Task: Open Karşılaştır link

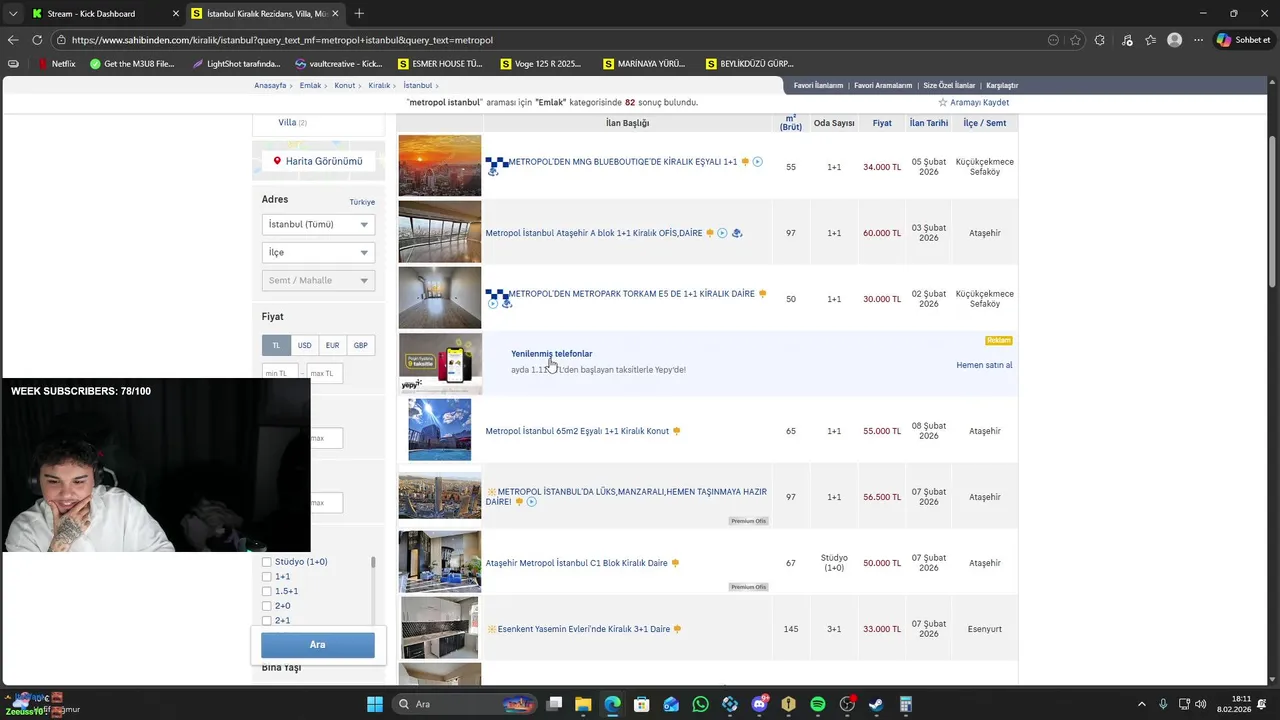Action: click(1002, 85)
